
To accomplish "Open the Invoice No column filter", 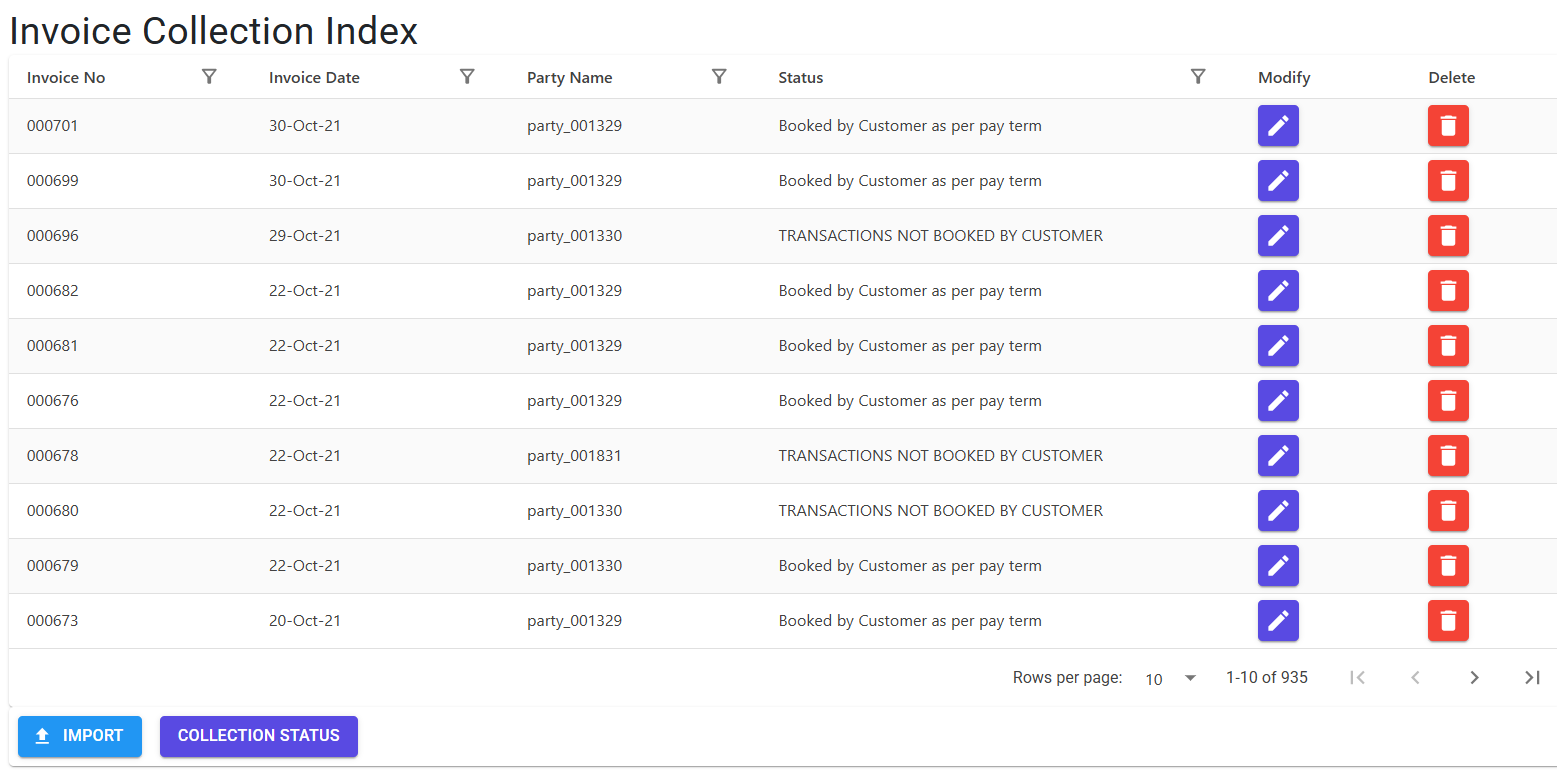I will 209,77.
